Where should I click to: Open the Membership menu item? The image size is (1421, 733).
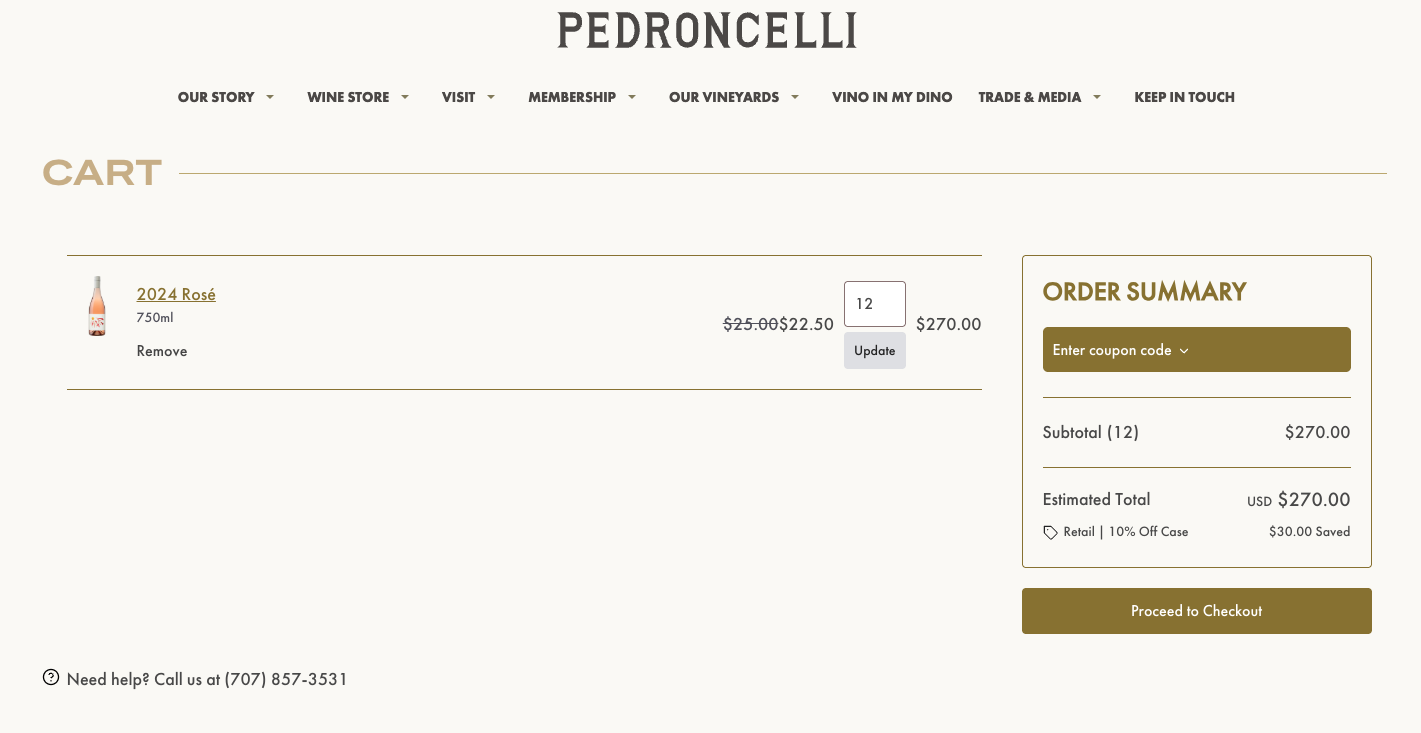pos(572,97)
